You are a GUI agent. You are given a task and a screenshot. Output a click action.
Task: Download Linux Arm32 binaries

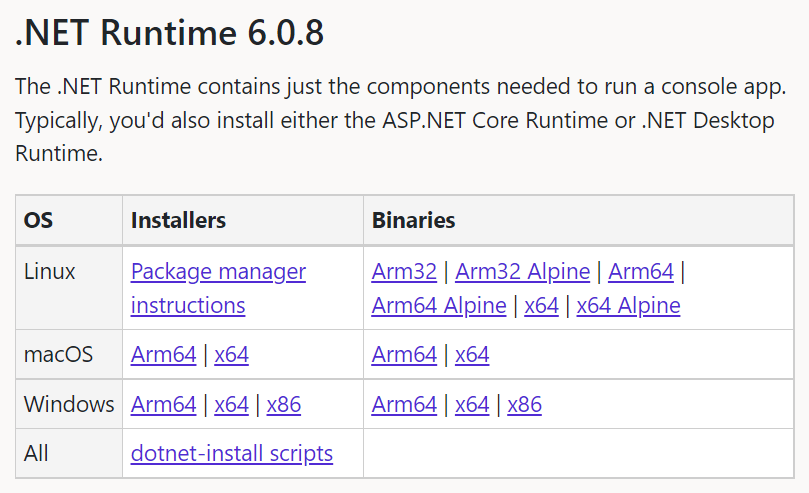point(404,272)
